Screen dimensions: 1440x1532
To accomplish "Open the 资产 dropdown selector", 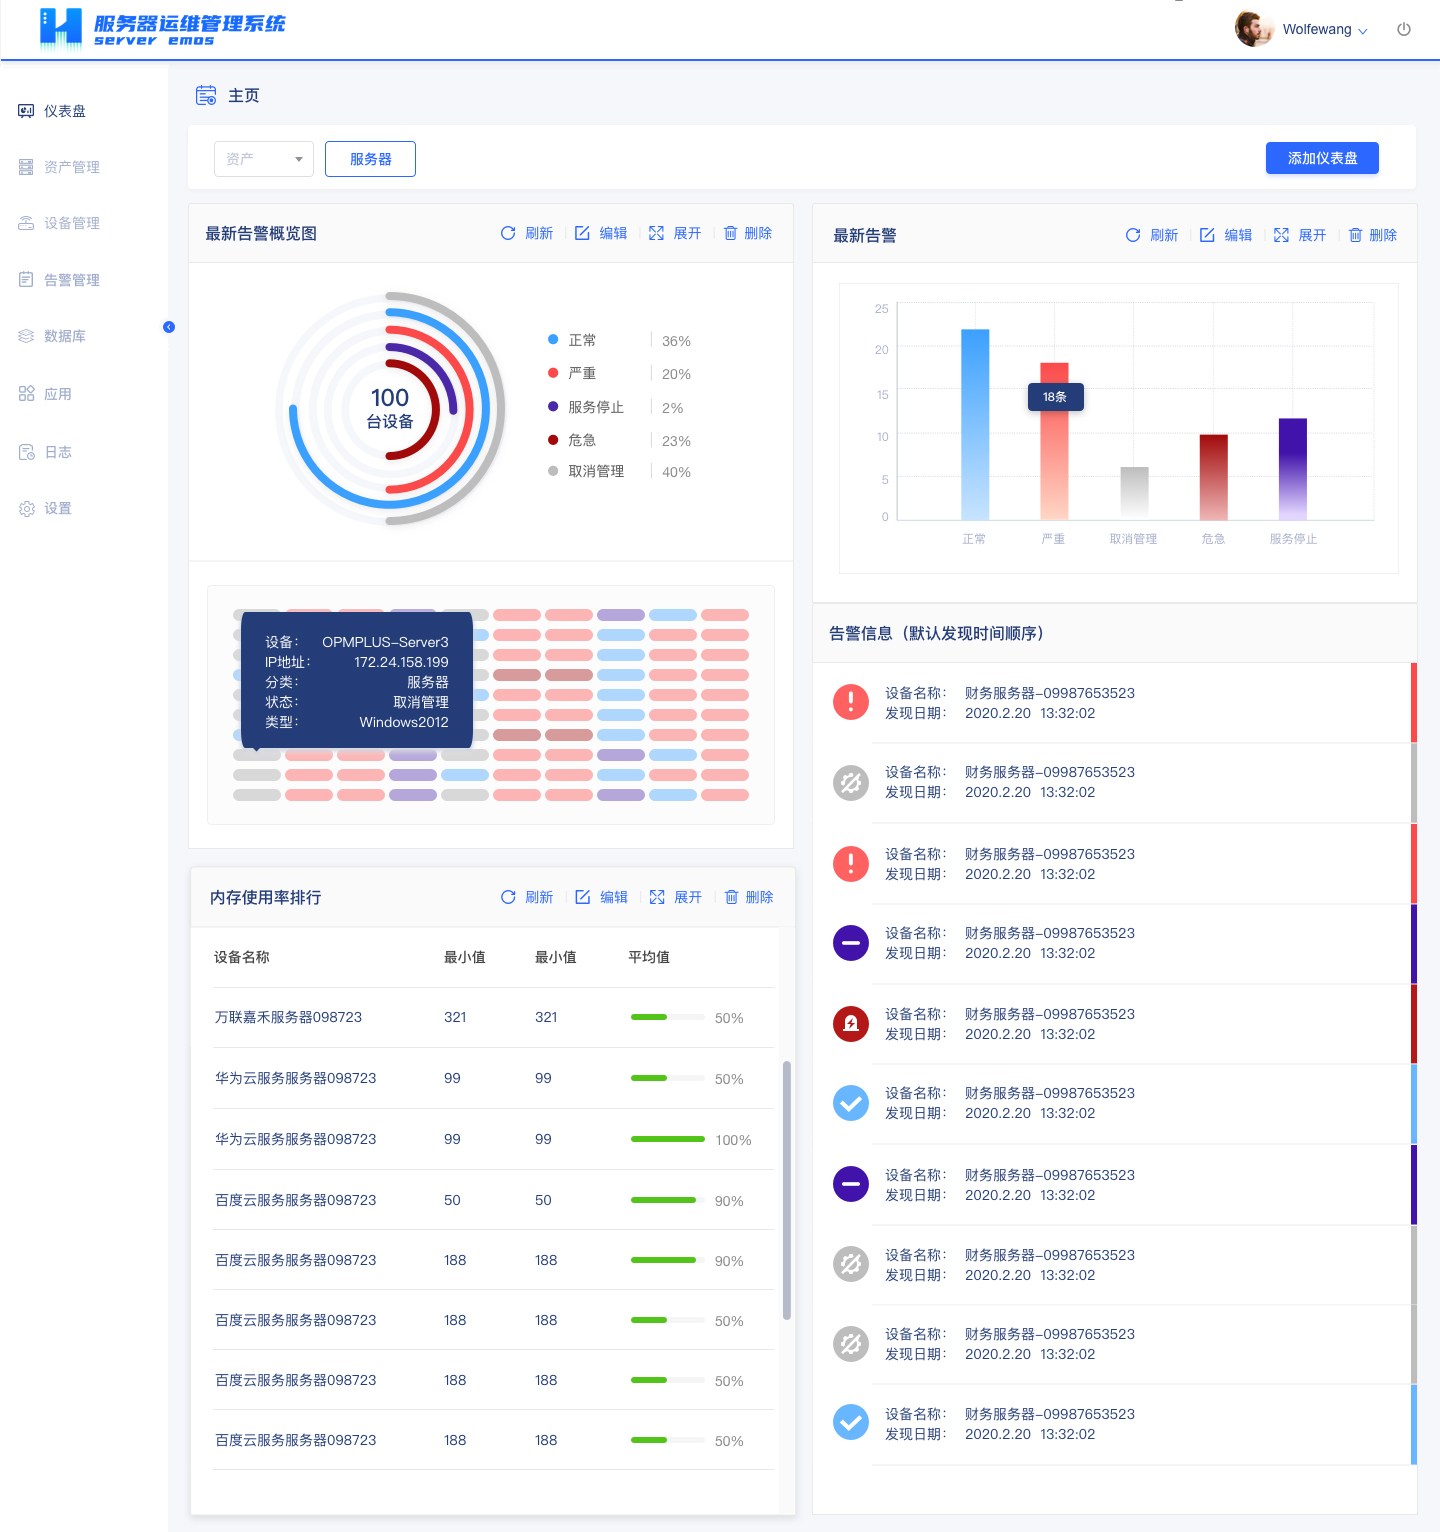I will coord(264,159).
